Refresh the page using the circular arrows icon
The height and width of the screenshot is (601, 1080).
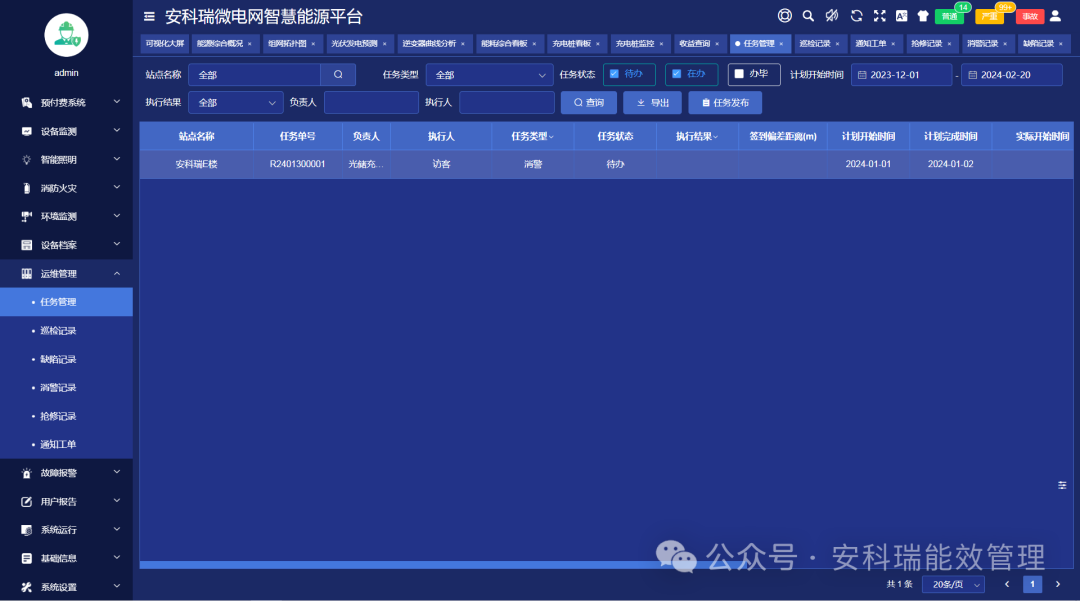click(x=857, y=16)
